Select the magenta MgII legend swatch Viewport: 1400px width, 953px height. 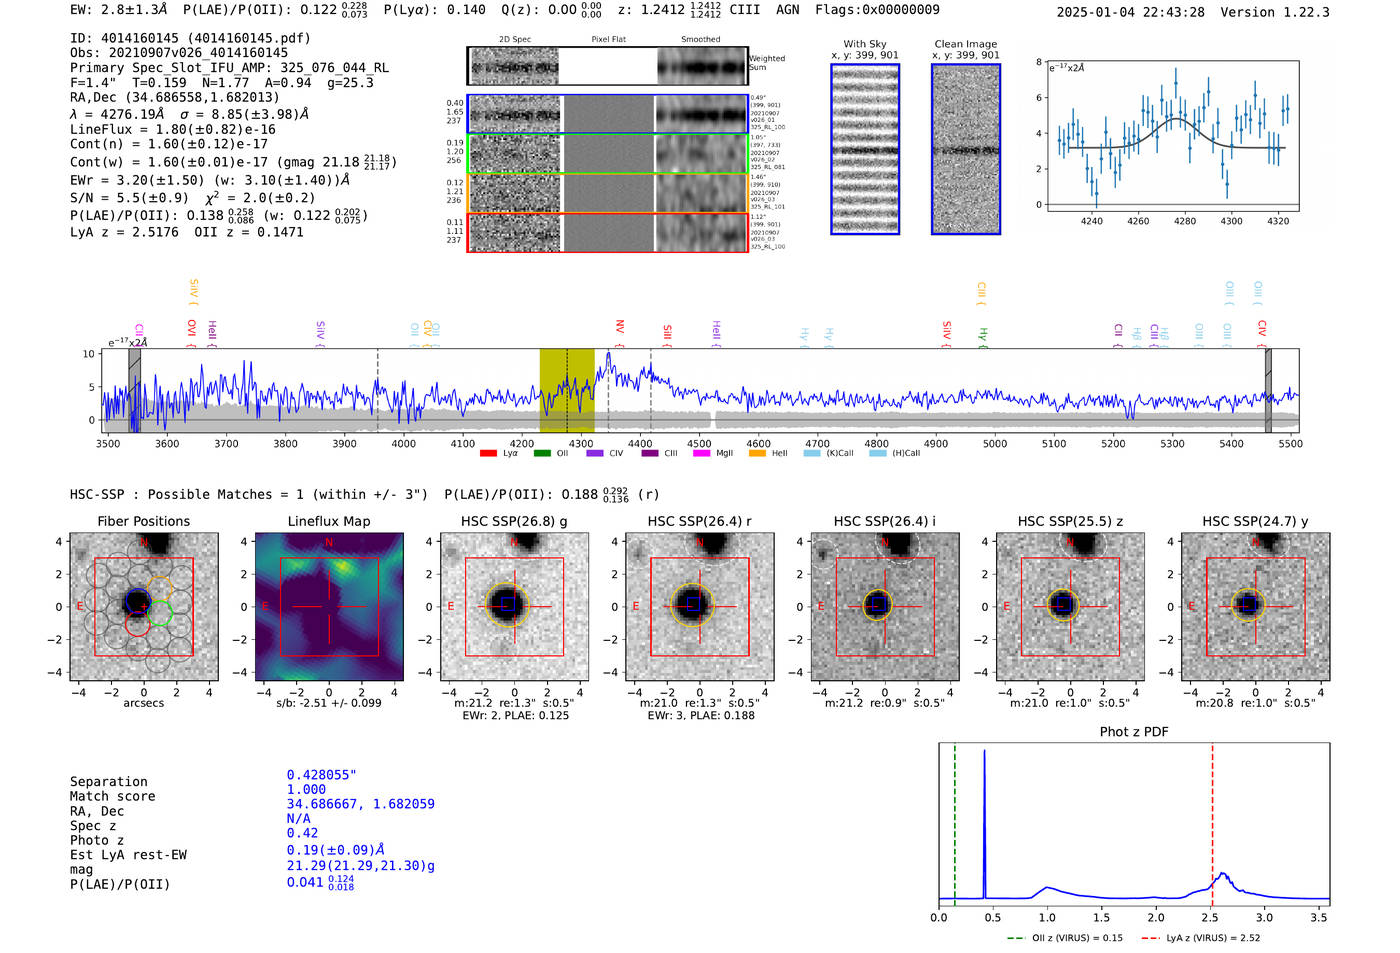coord(701,454)
